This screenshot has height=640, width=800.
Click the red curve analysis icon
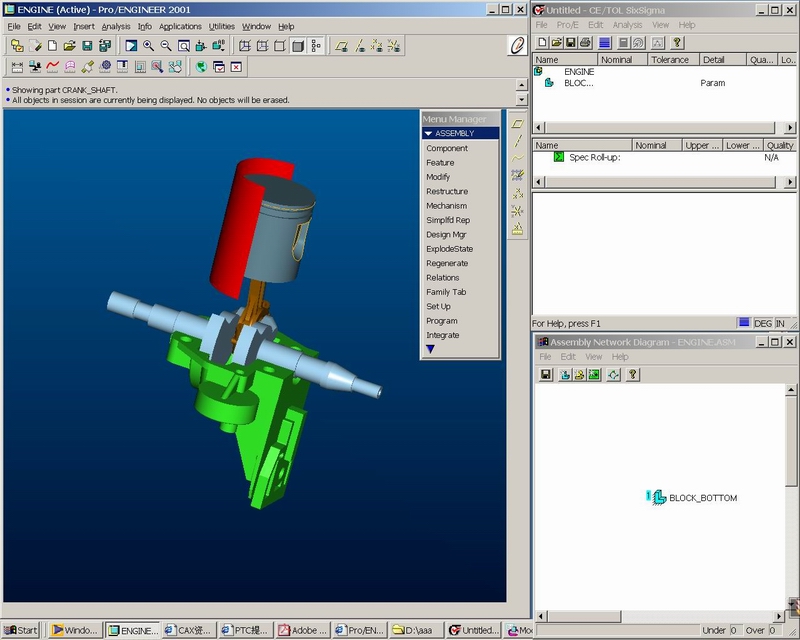tap(52, 67)
